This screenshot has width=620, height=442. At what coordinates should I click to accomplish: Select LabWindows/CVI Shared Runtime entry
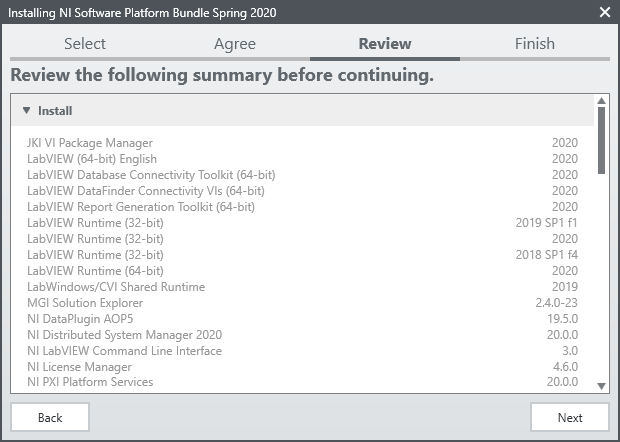coord(302,287)
